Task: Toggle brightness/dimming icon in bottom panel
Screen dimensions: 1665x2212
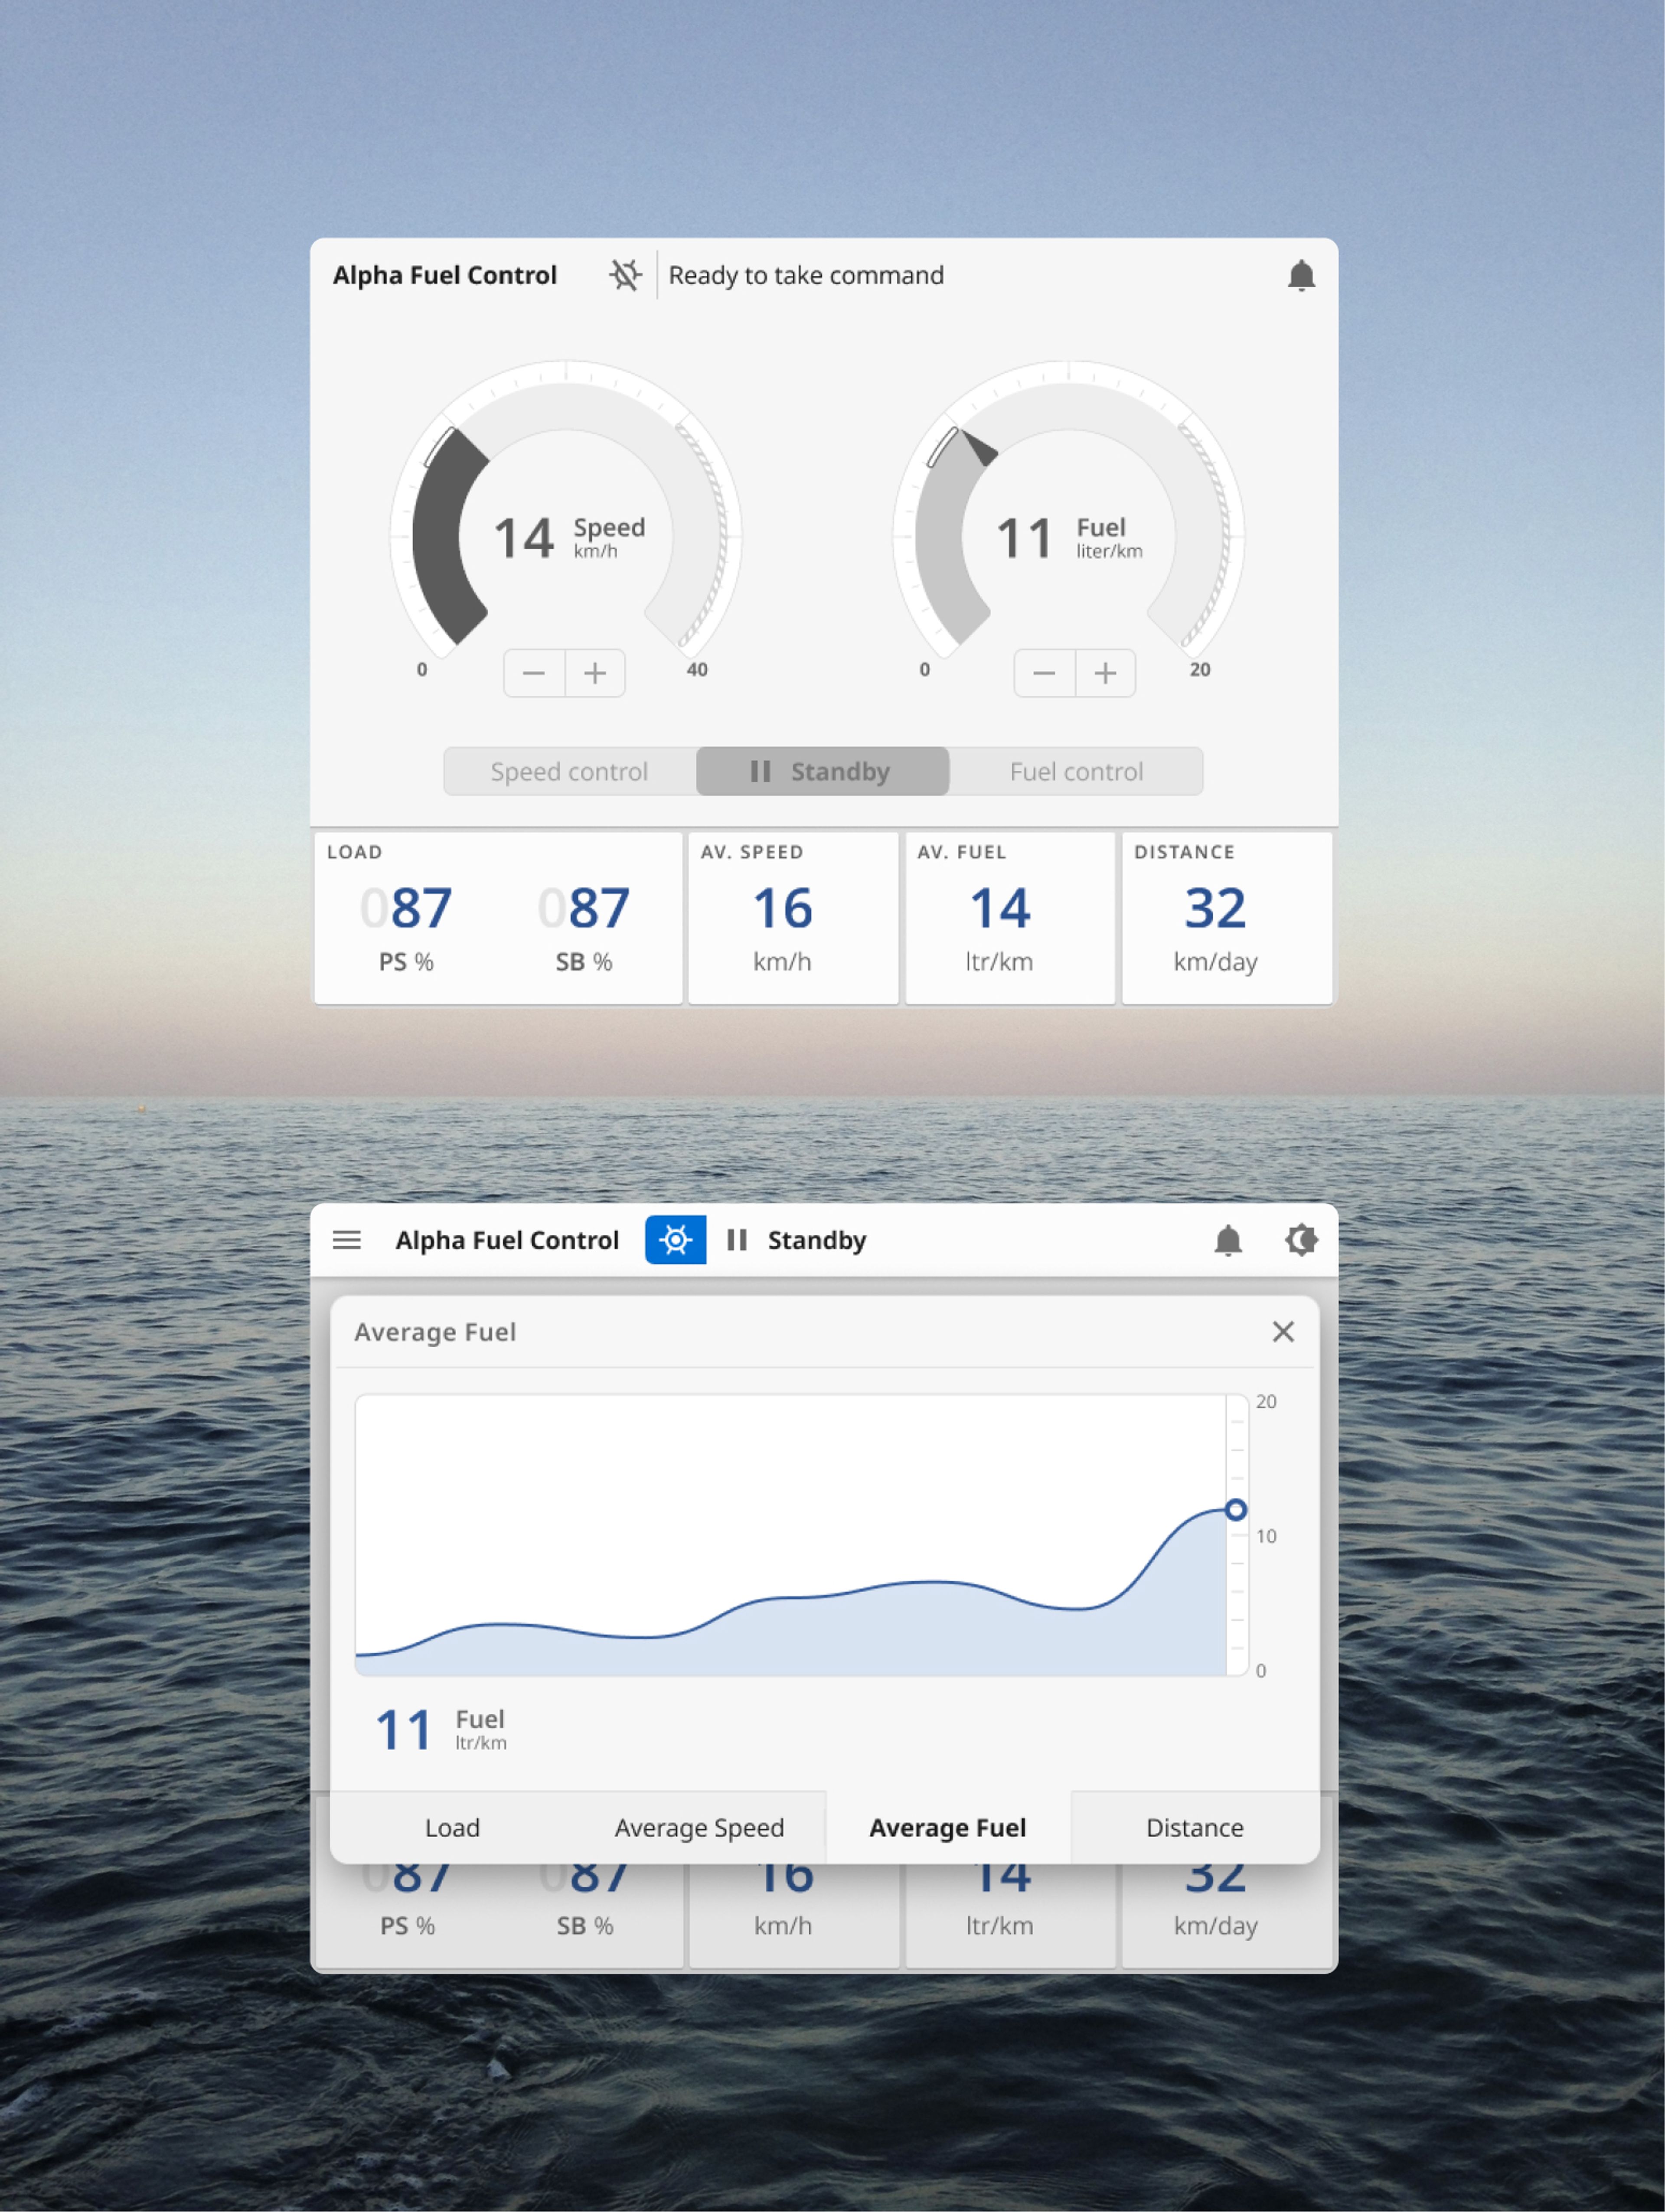Action: point(1301,1240)
